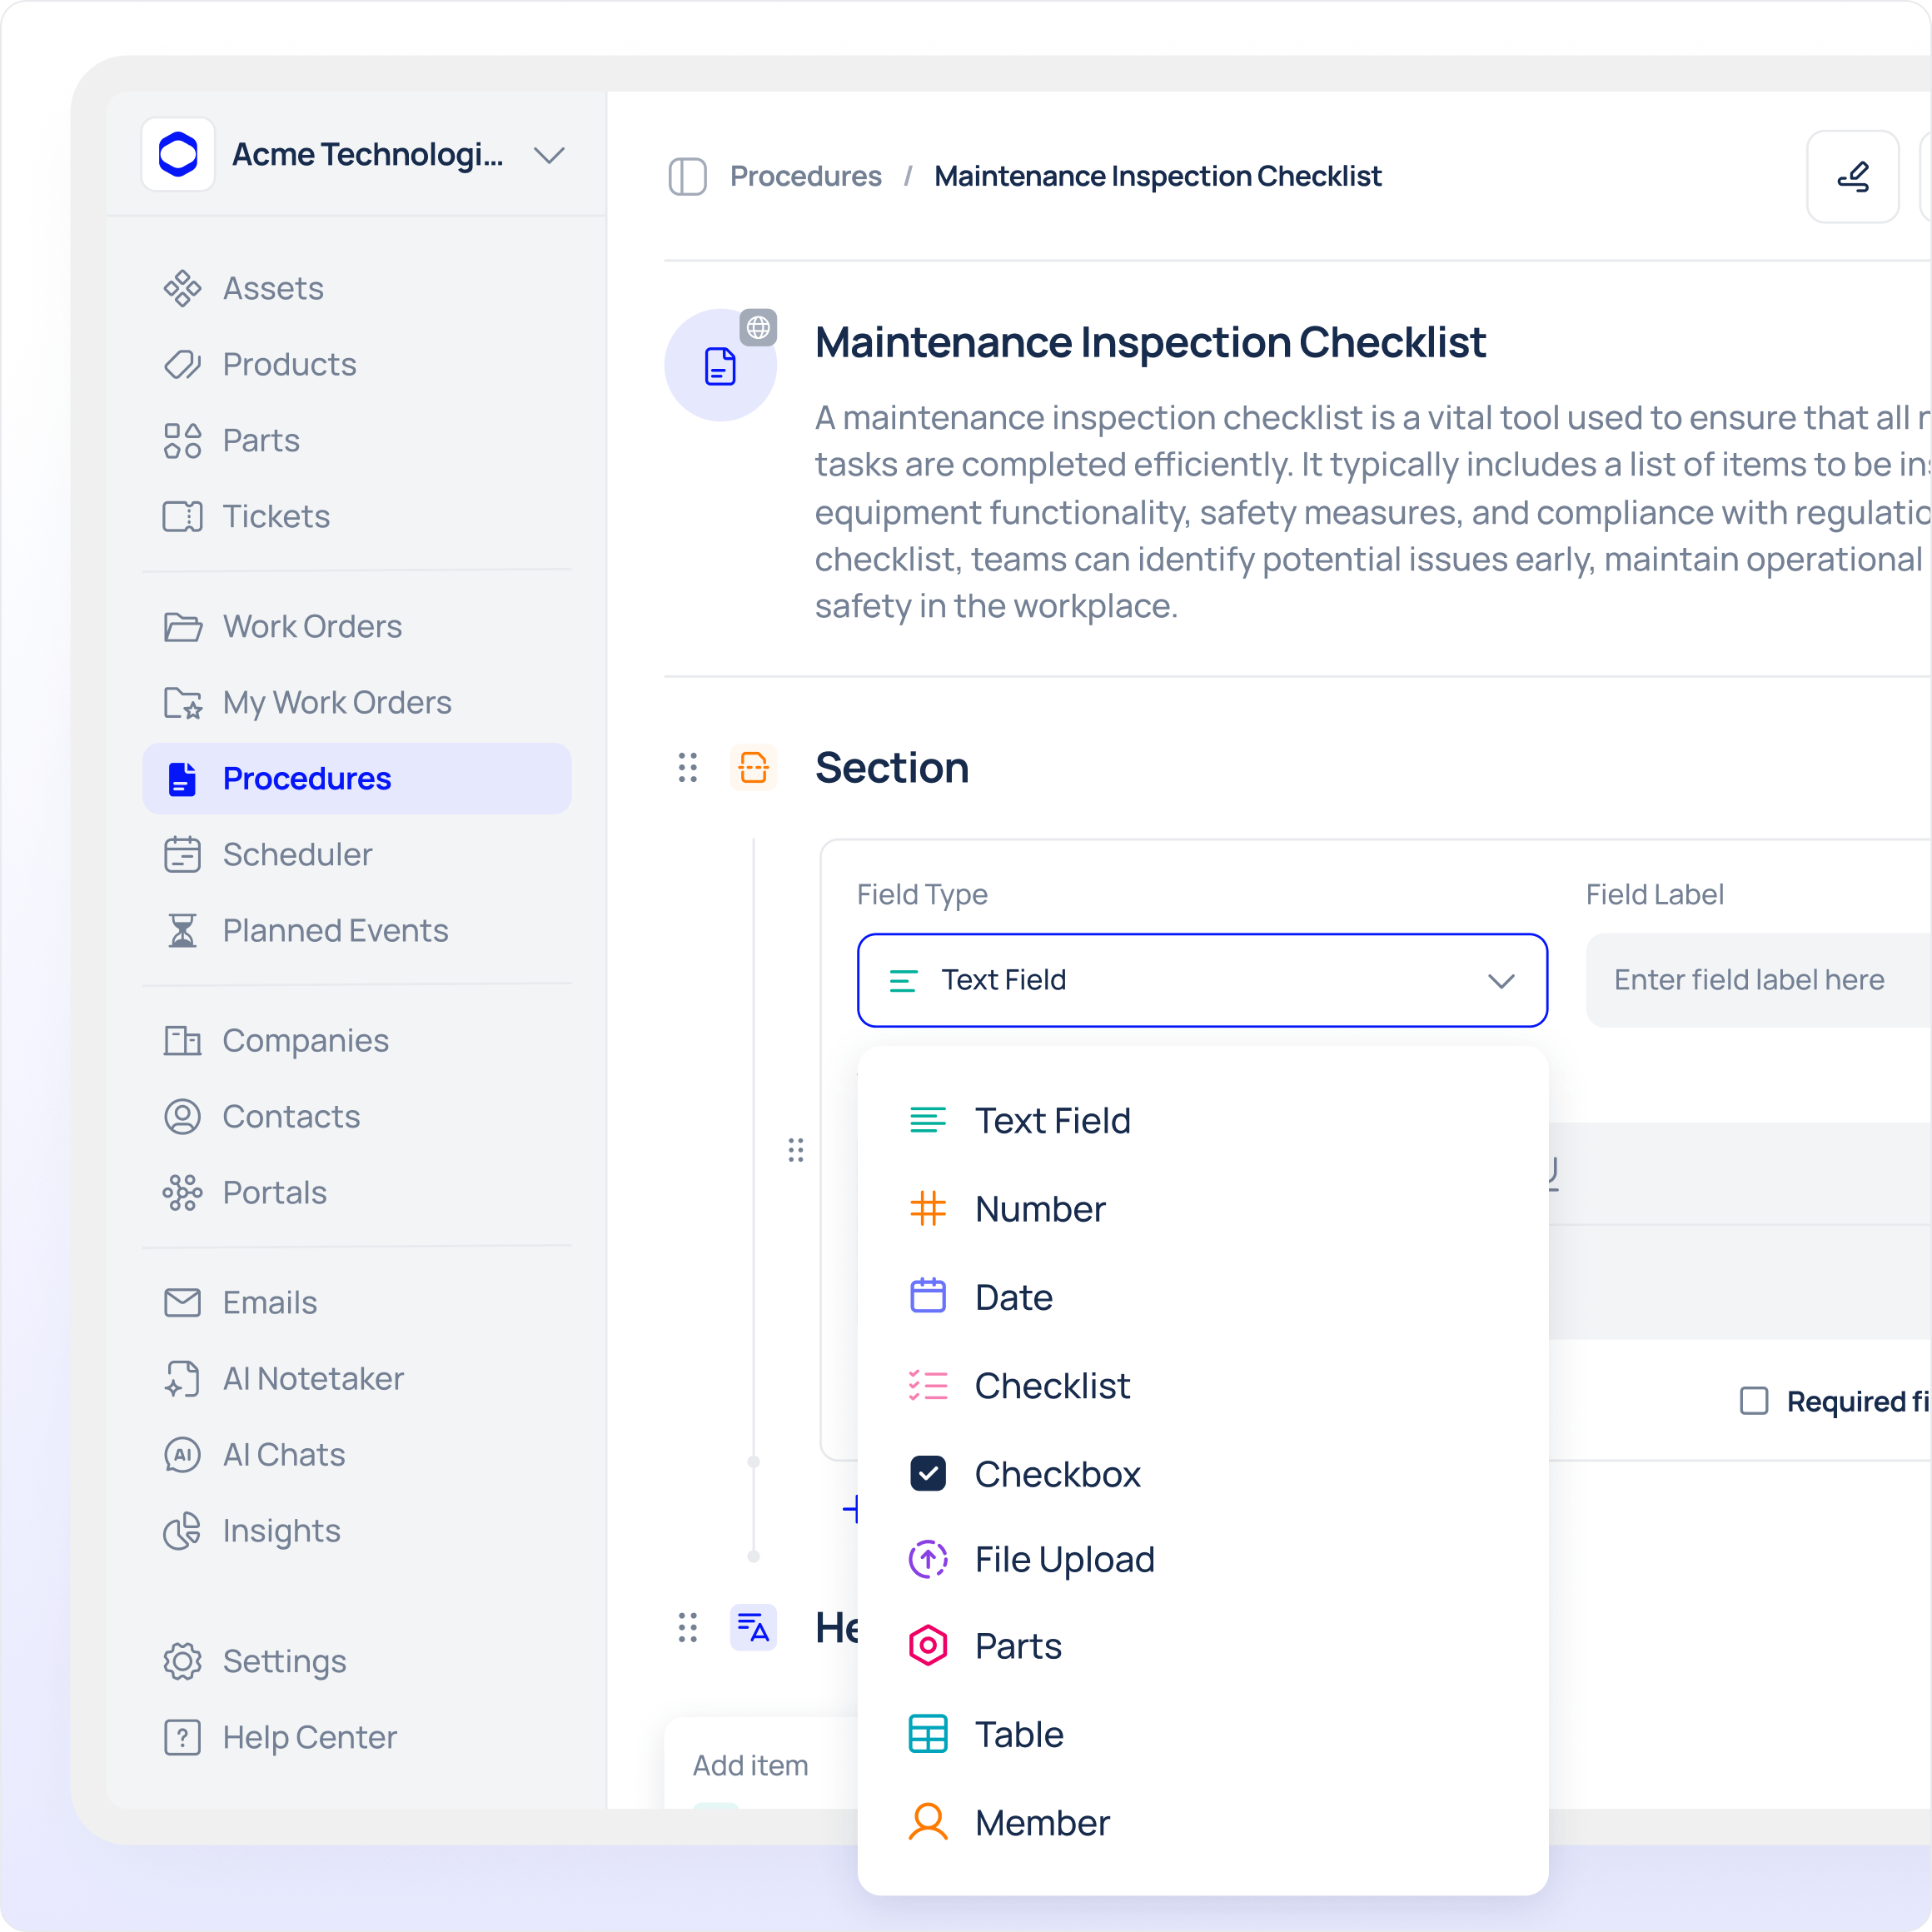The width and height of the screenshot is (1932, 1932).
Task: Click the Heading text type icon
Action: [x=753, y=1628]
